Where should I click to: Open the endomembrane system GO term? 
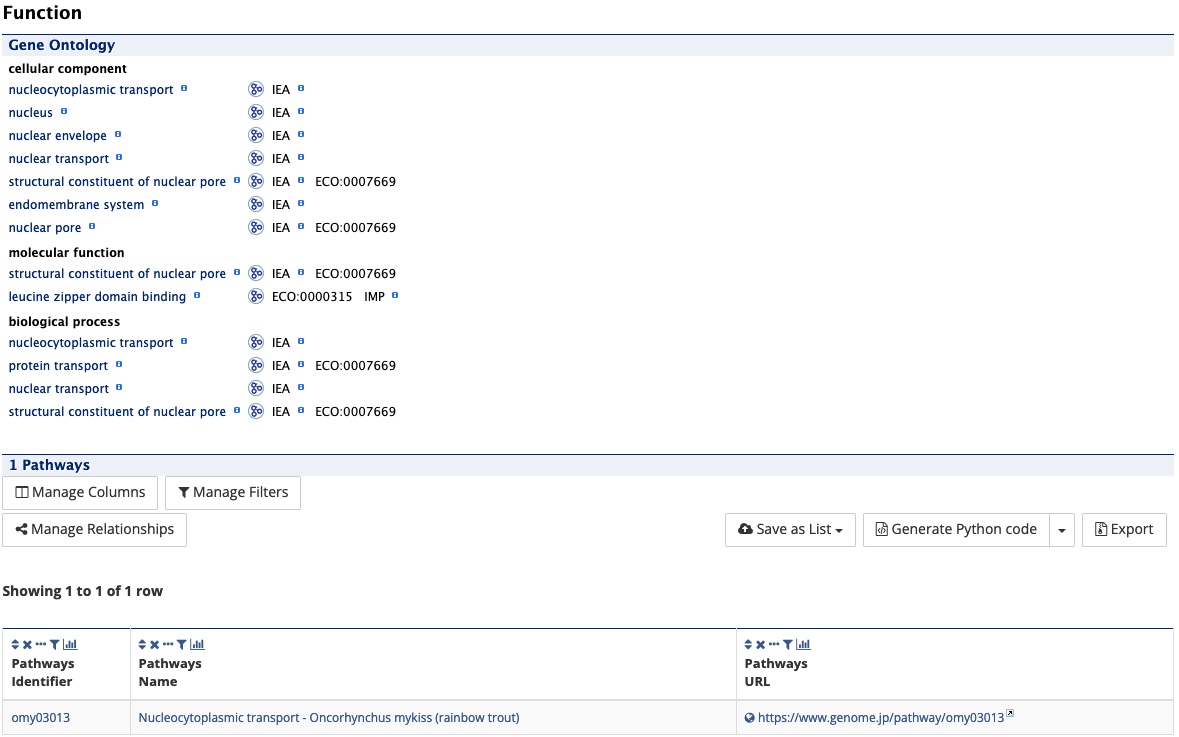pyautogui.click(x=76, y=205)
